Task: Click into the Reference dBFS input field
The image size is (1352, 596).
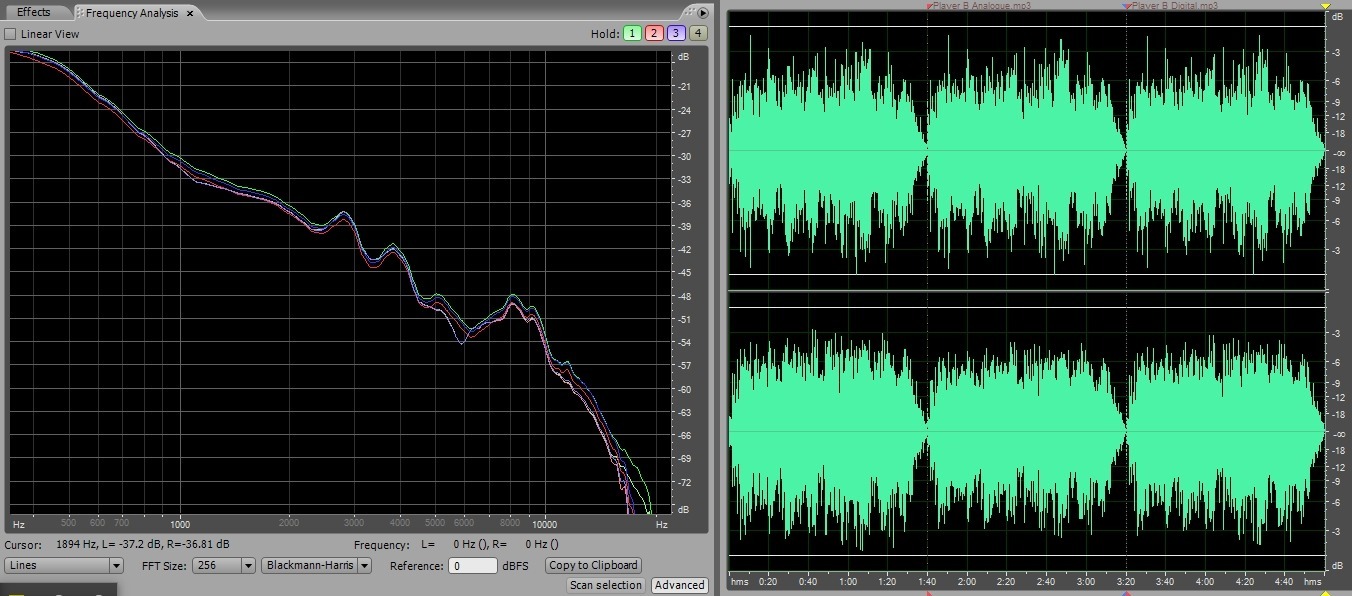Action: coord(472,565)
